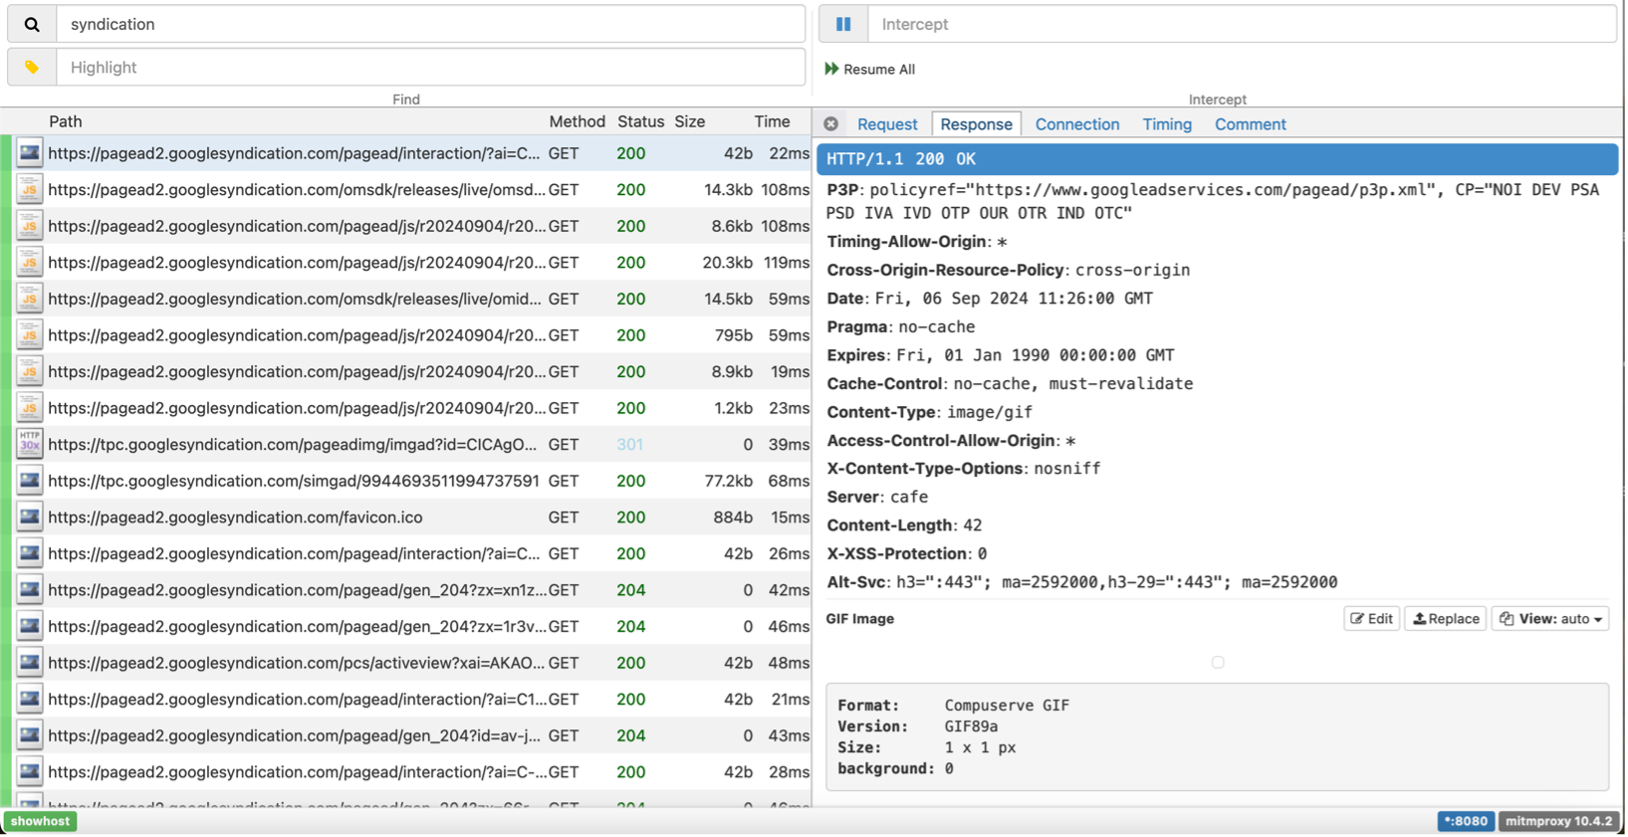This screenshot has width=1628, height=837.
Task: Open the View: auto dropdown
Action: click(1550, 619)
